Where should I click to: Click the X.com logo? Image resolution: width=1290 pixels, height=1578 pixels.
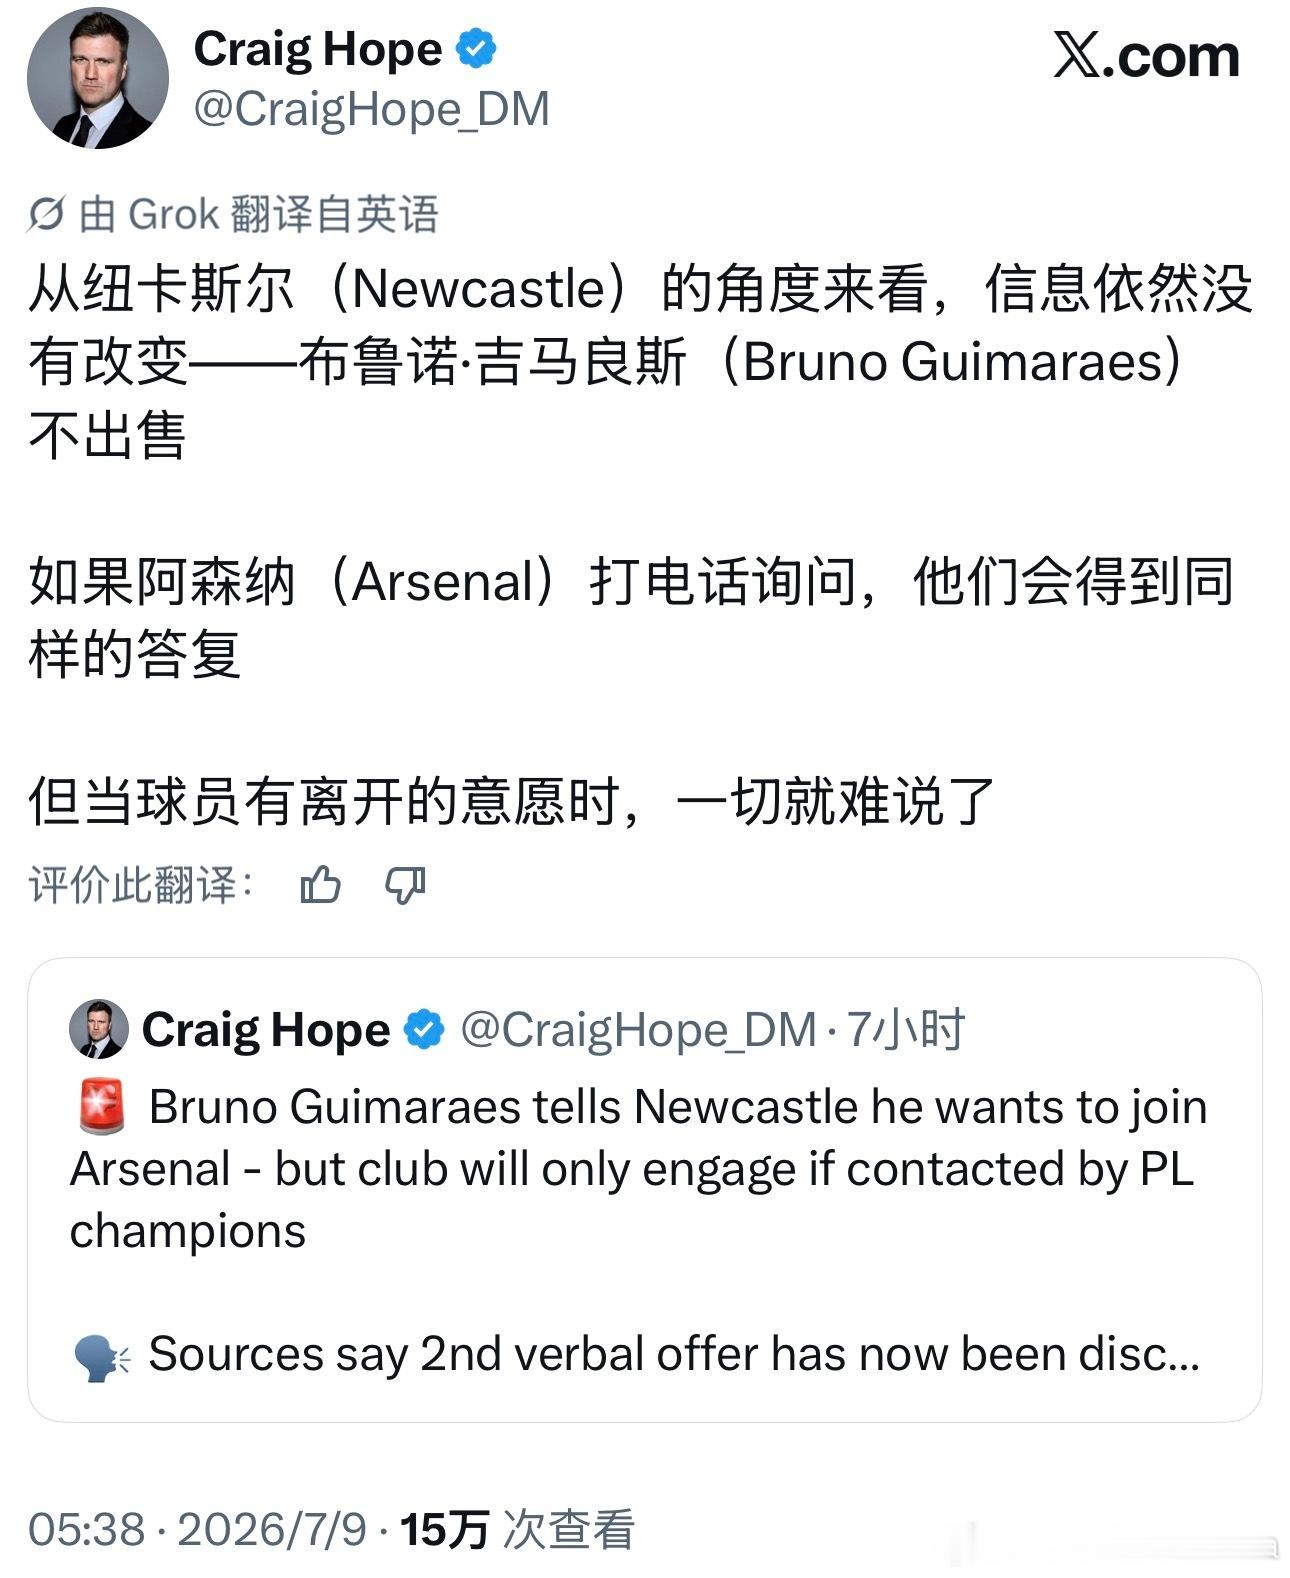click(1146, 56)
